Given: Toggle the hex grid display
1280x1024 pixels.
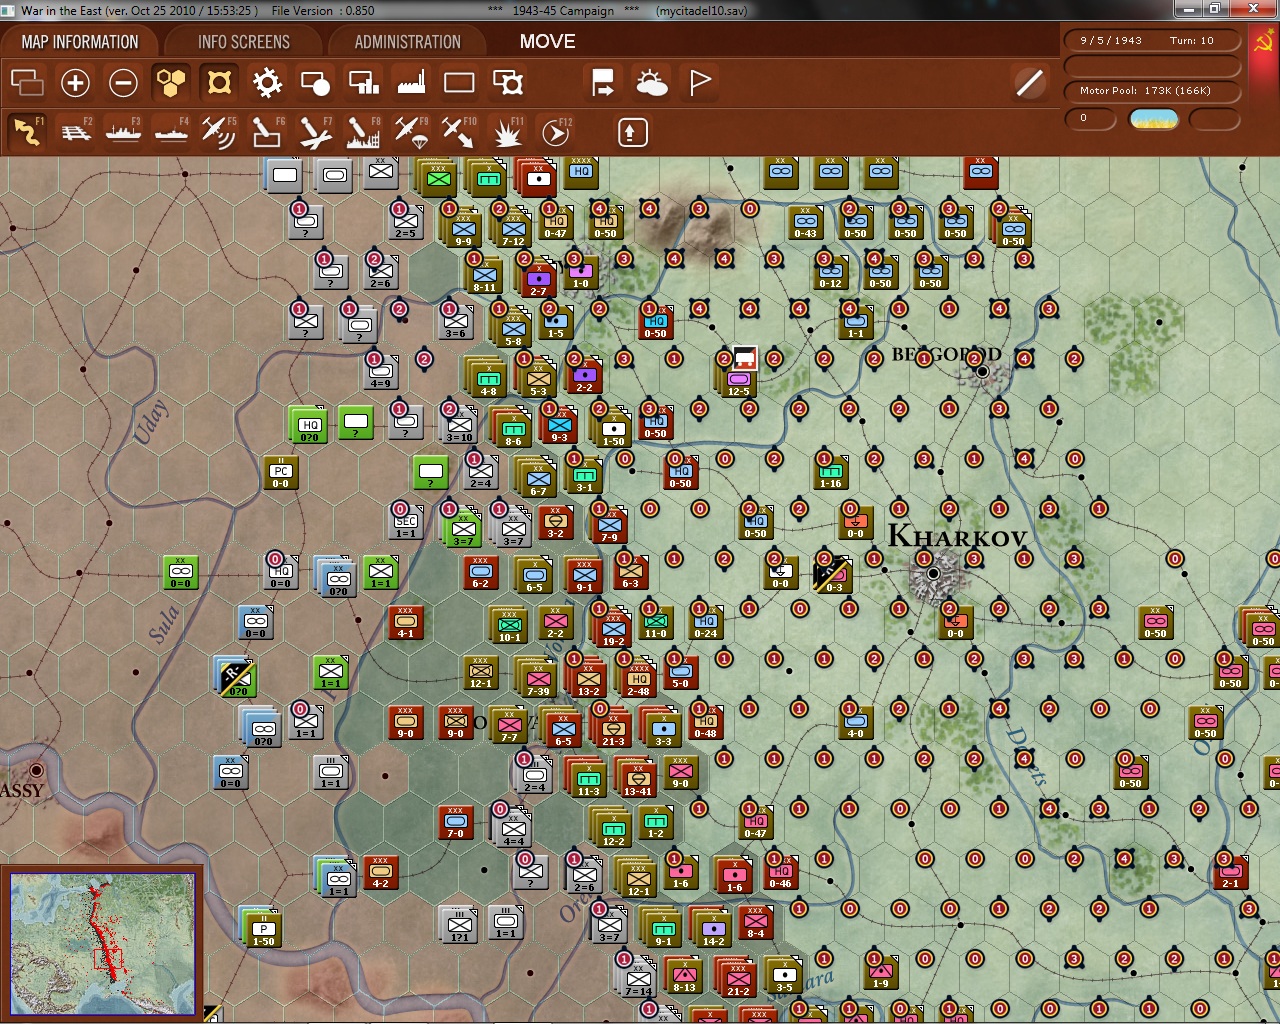Looking at the screenshot, I should tap(171, 82).
